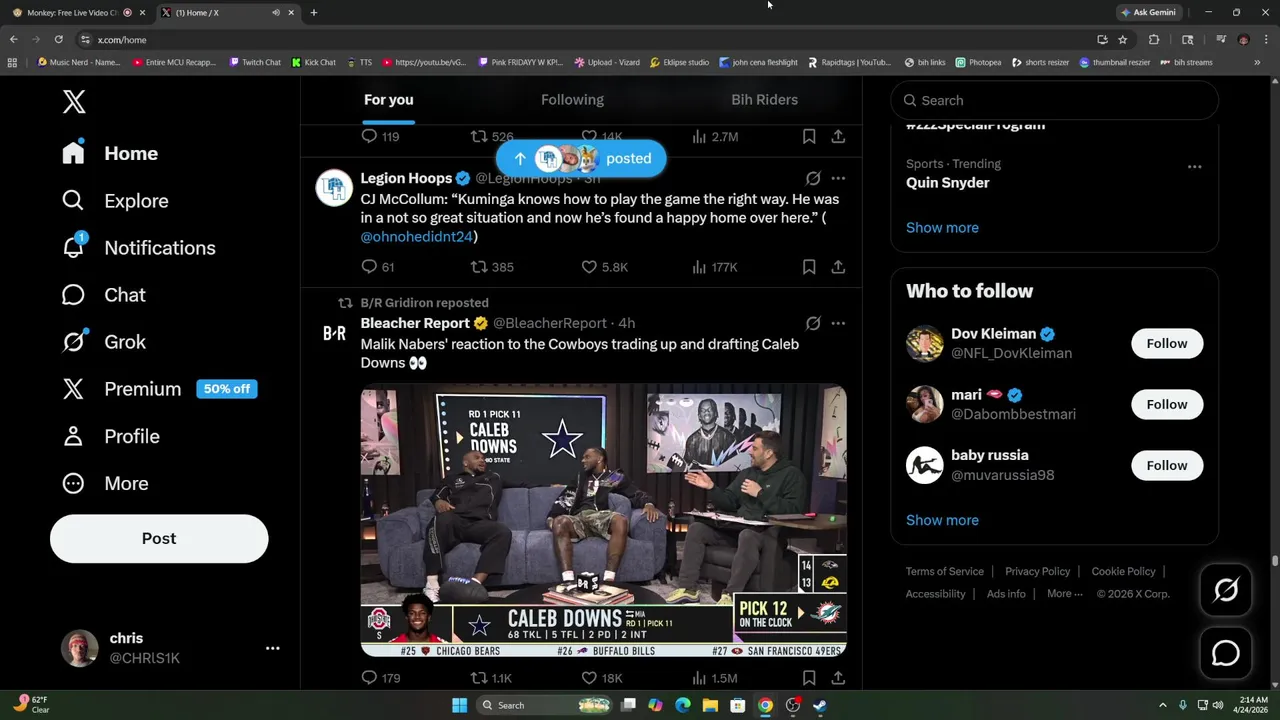1280x720 pixels.
Task: Open Bleacher Report profile name
Action: [x=415, y=323]
